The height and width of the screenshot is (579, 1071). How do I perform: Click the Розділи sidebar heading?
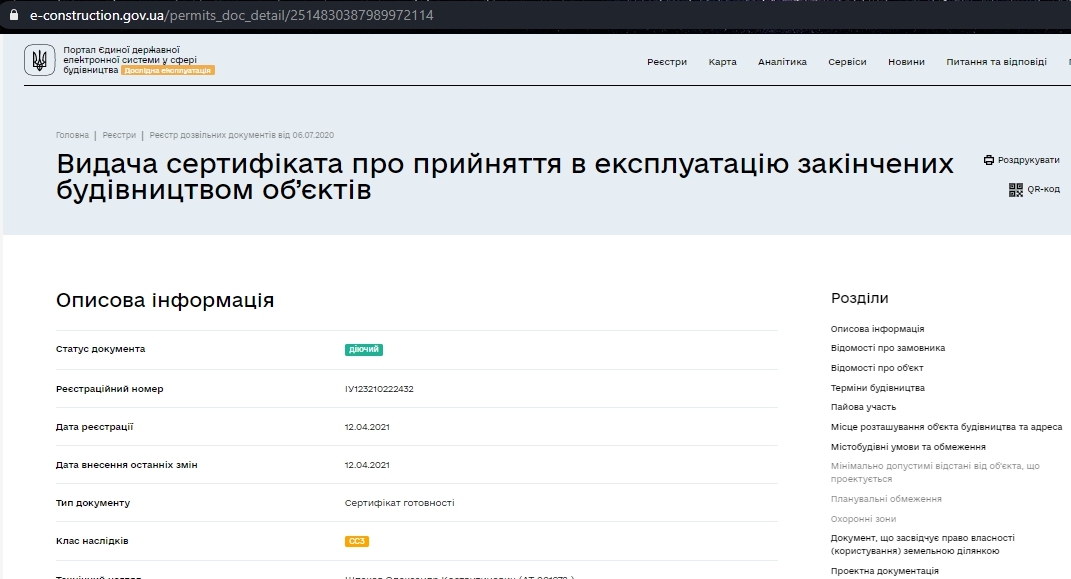tap(859, 298)
